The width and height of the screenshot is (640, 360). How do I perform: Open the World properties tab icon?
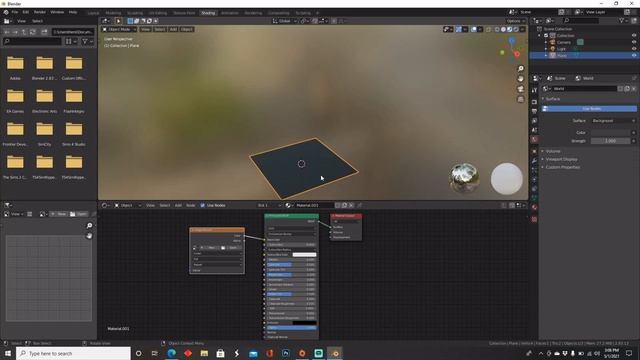pos(534,140)
